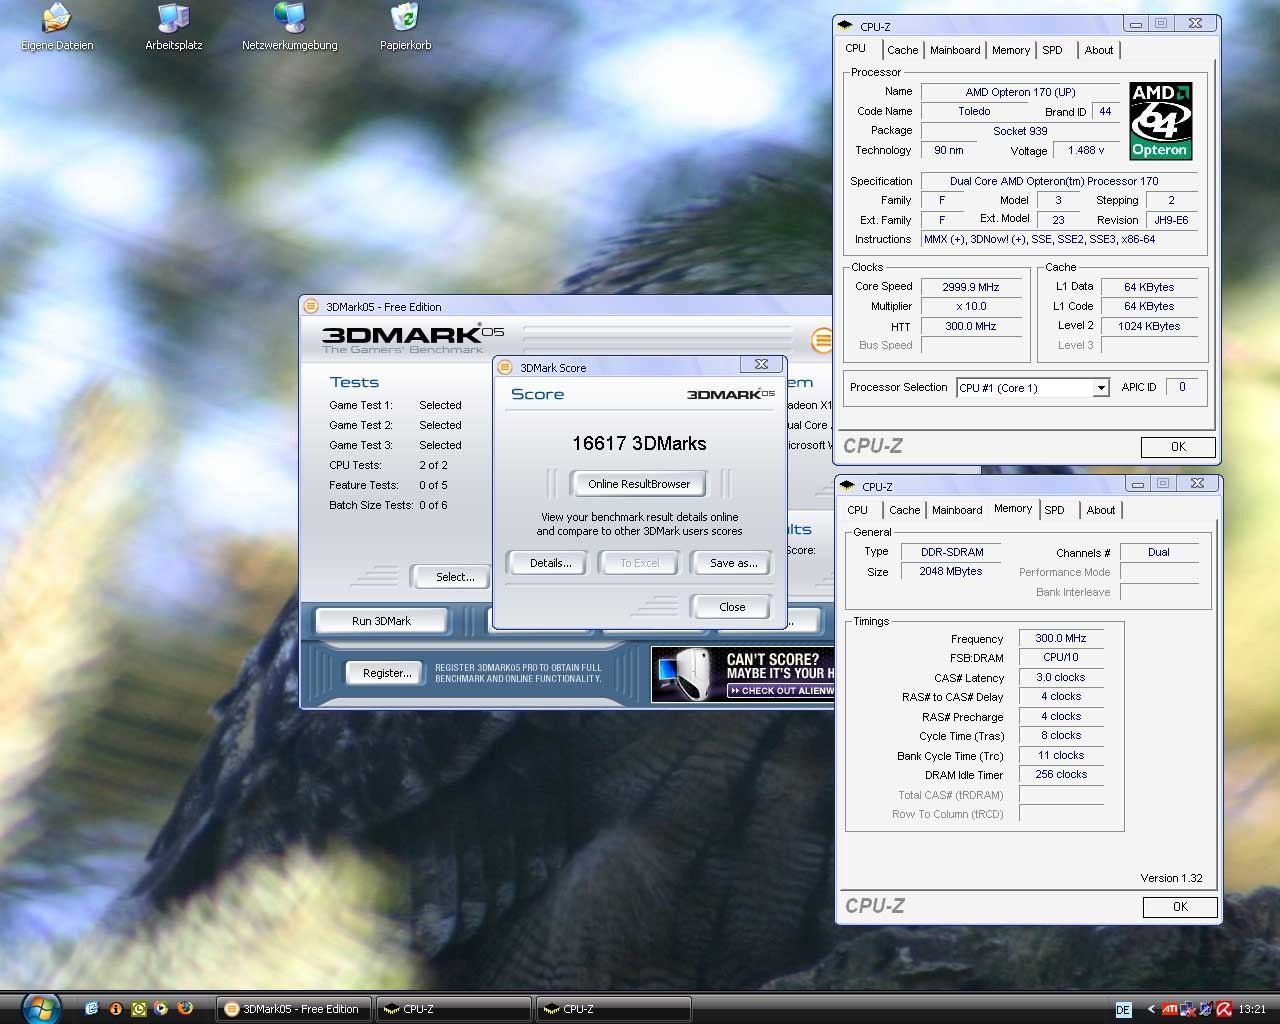This screenshot has height=1024, width=1280.
Task: Click the Multiplier value x 10.0
Action: (971, 307)
